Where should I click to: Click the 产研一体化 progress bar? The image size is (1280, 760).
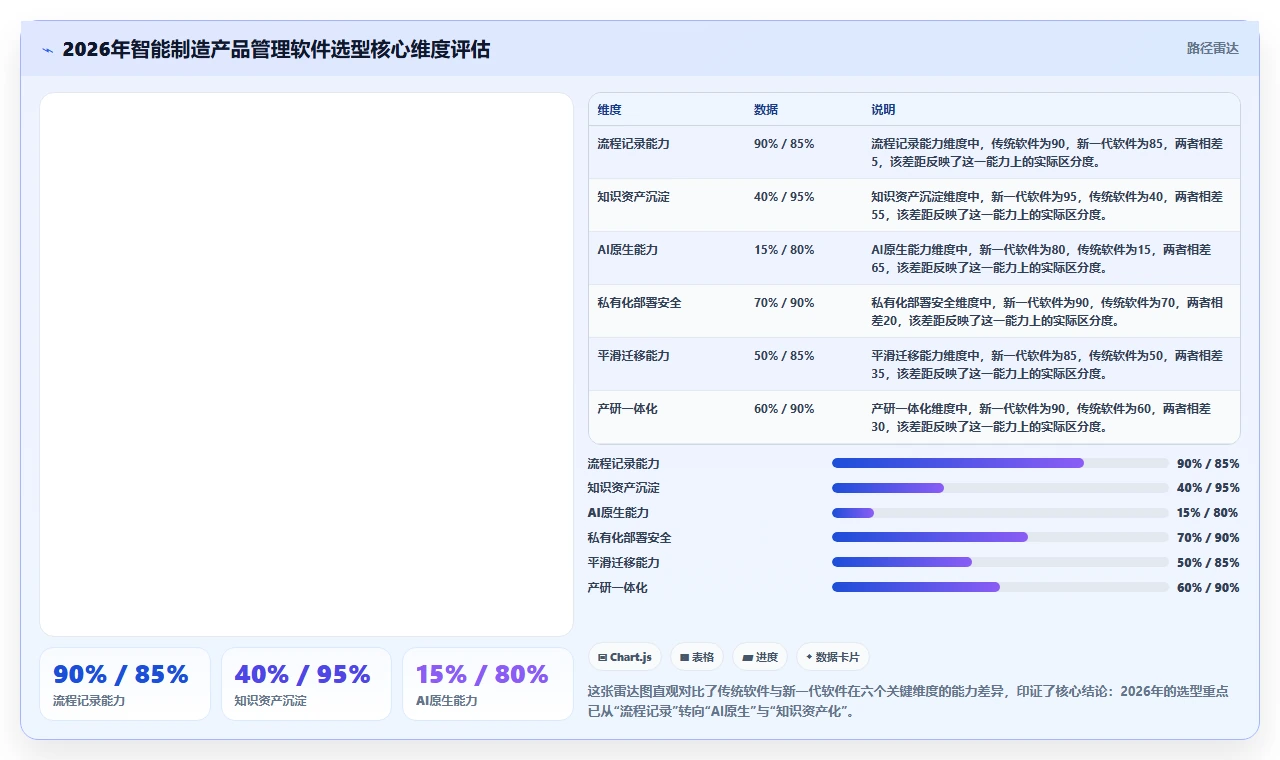[x=1000, y=587]
